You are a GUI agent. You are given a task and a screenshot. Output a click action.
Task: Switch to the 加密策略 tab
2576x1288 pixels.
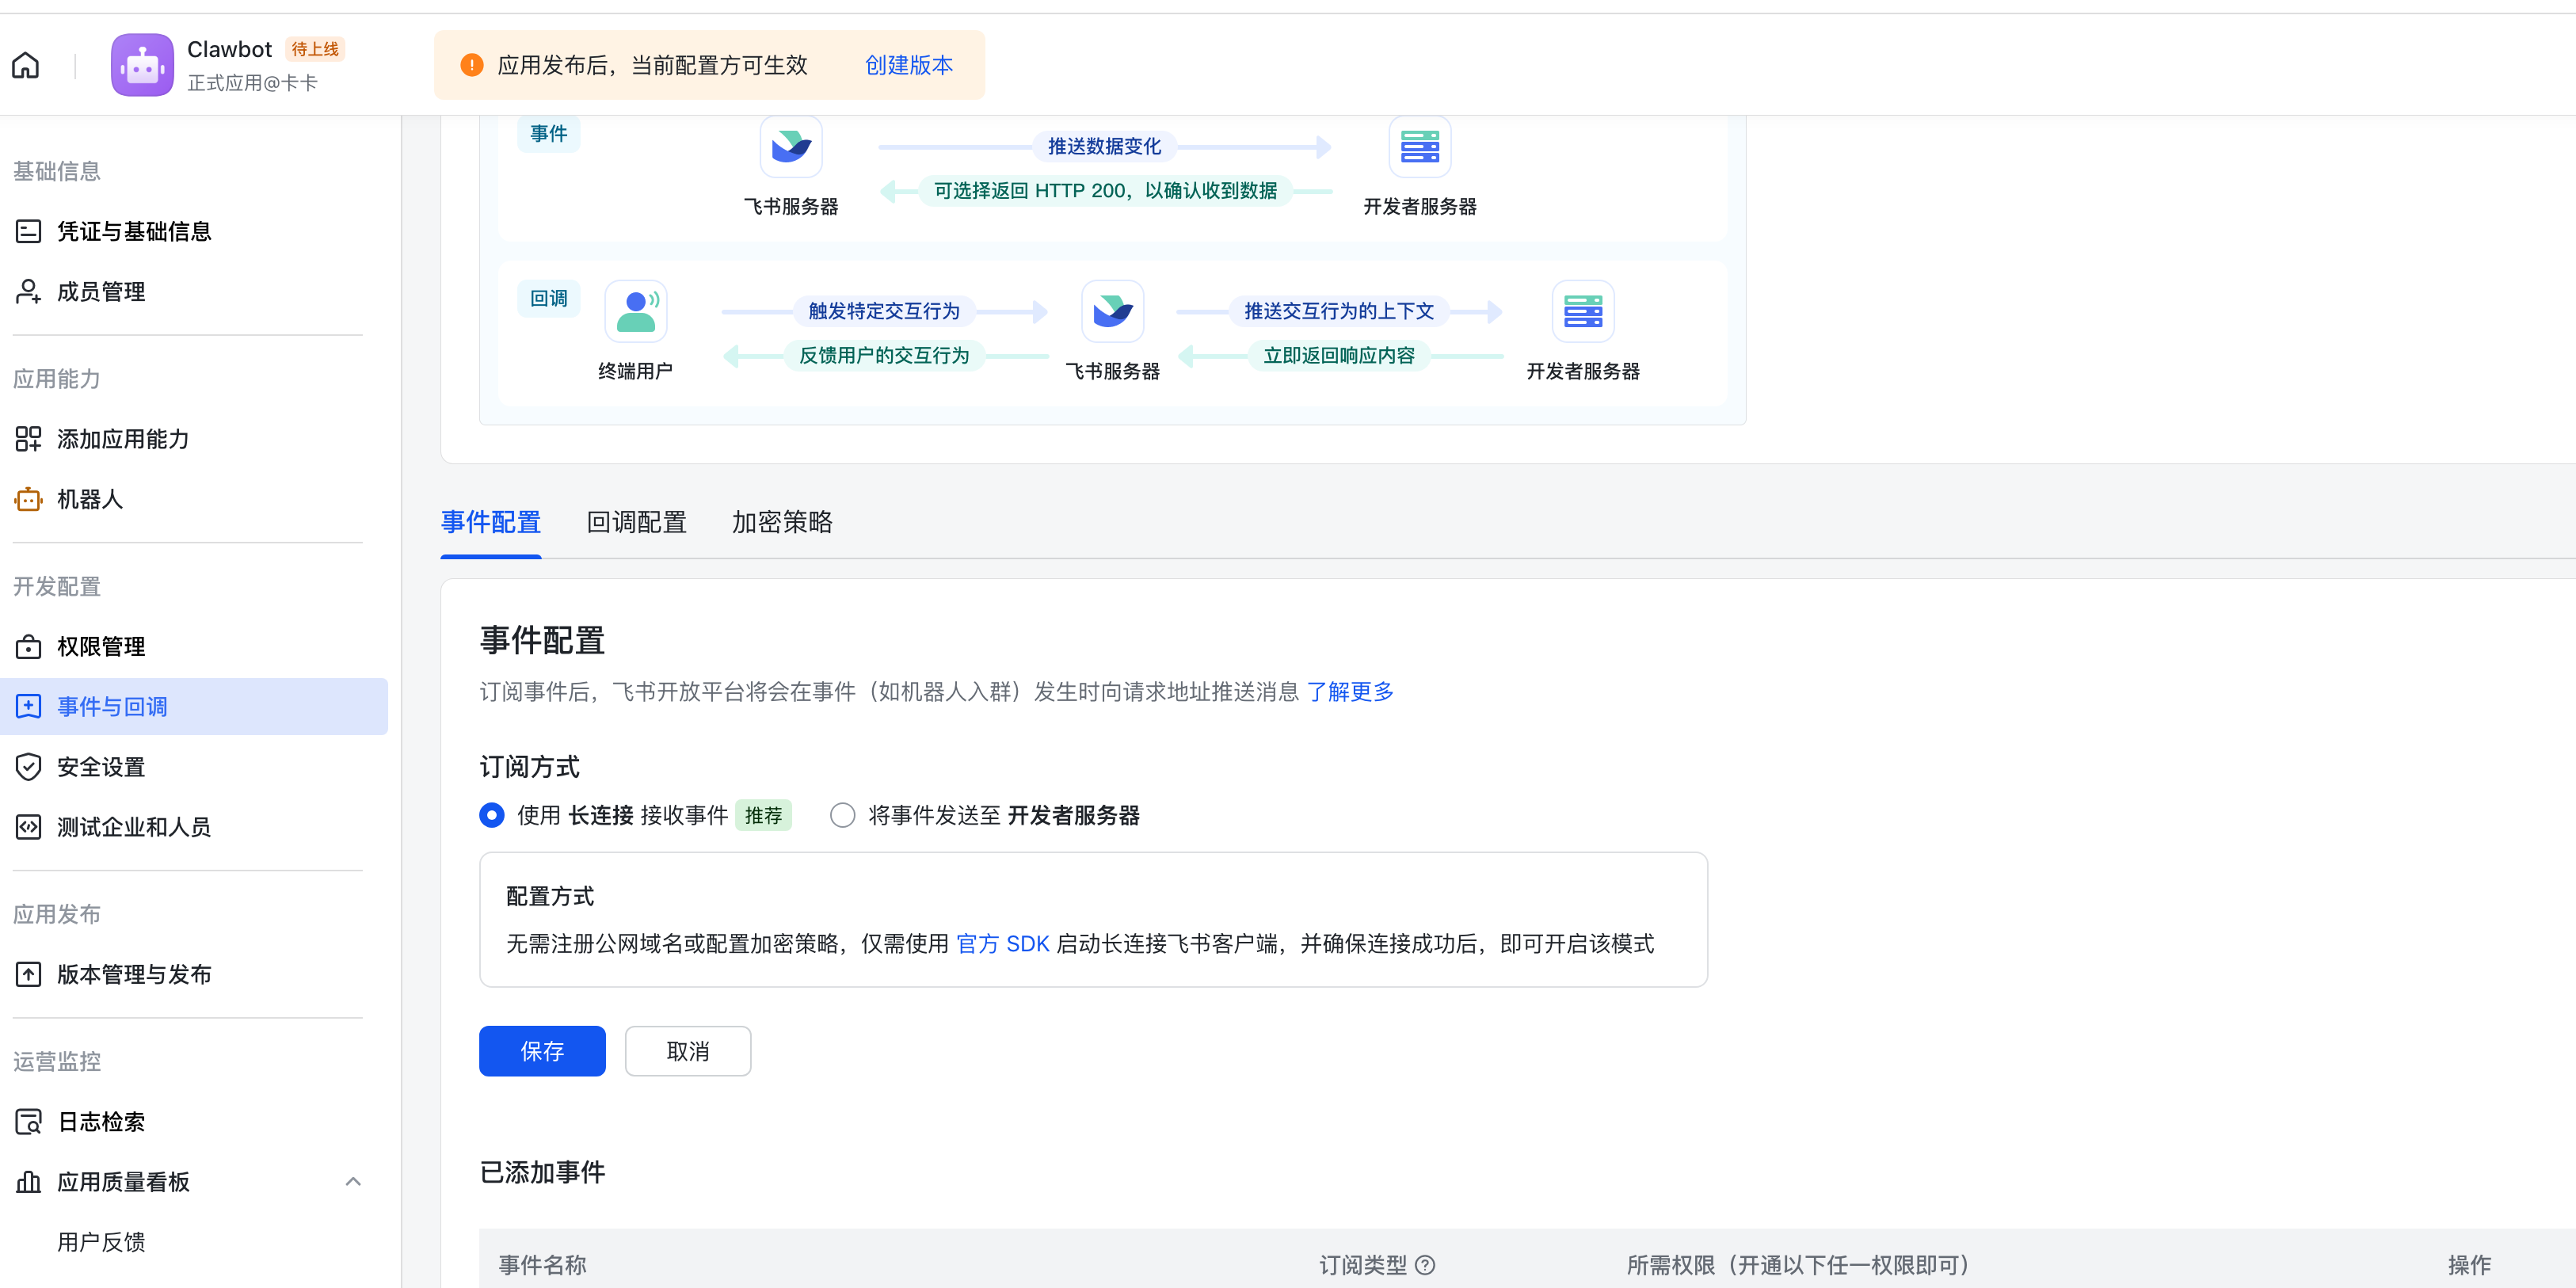pyautogui.click(x=782, y=522)
